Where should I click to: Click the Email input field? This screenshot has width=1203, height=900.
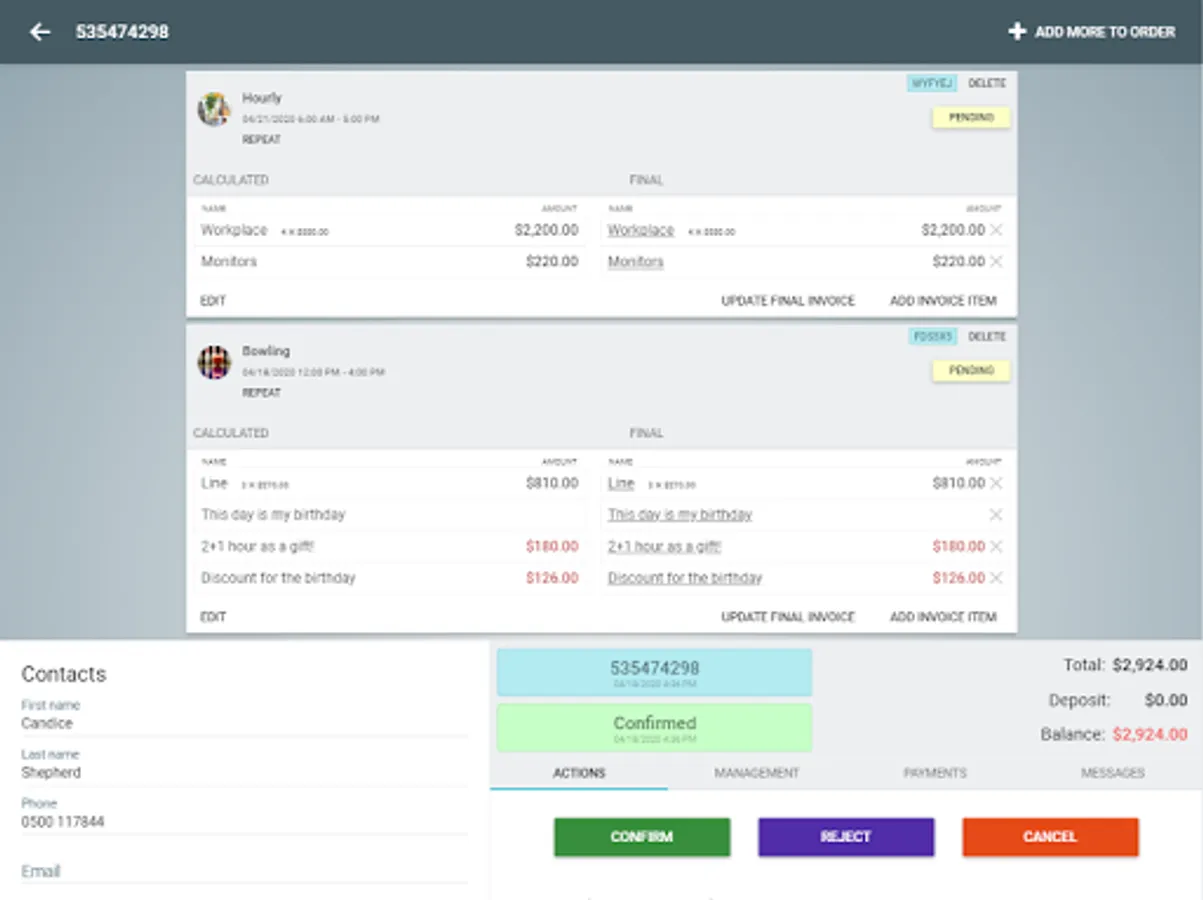(x=244, y=871)
